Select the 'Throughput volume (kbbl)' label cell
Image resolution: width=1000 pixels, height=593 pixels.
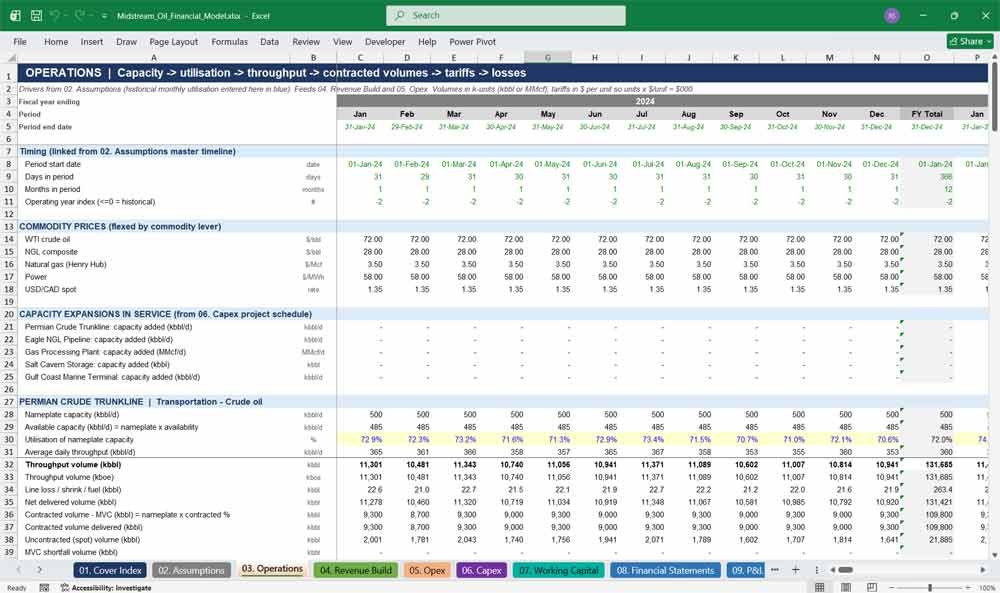tap(154, 465)
